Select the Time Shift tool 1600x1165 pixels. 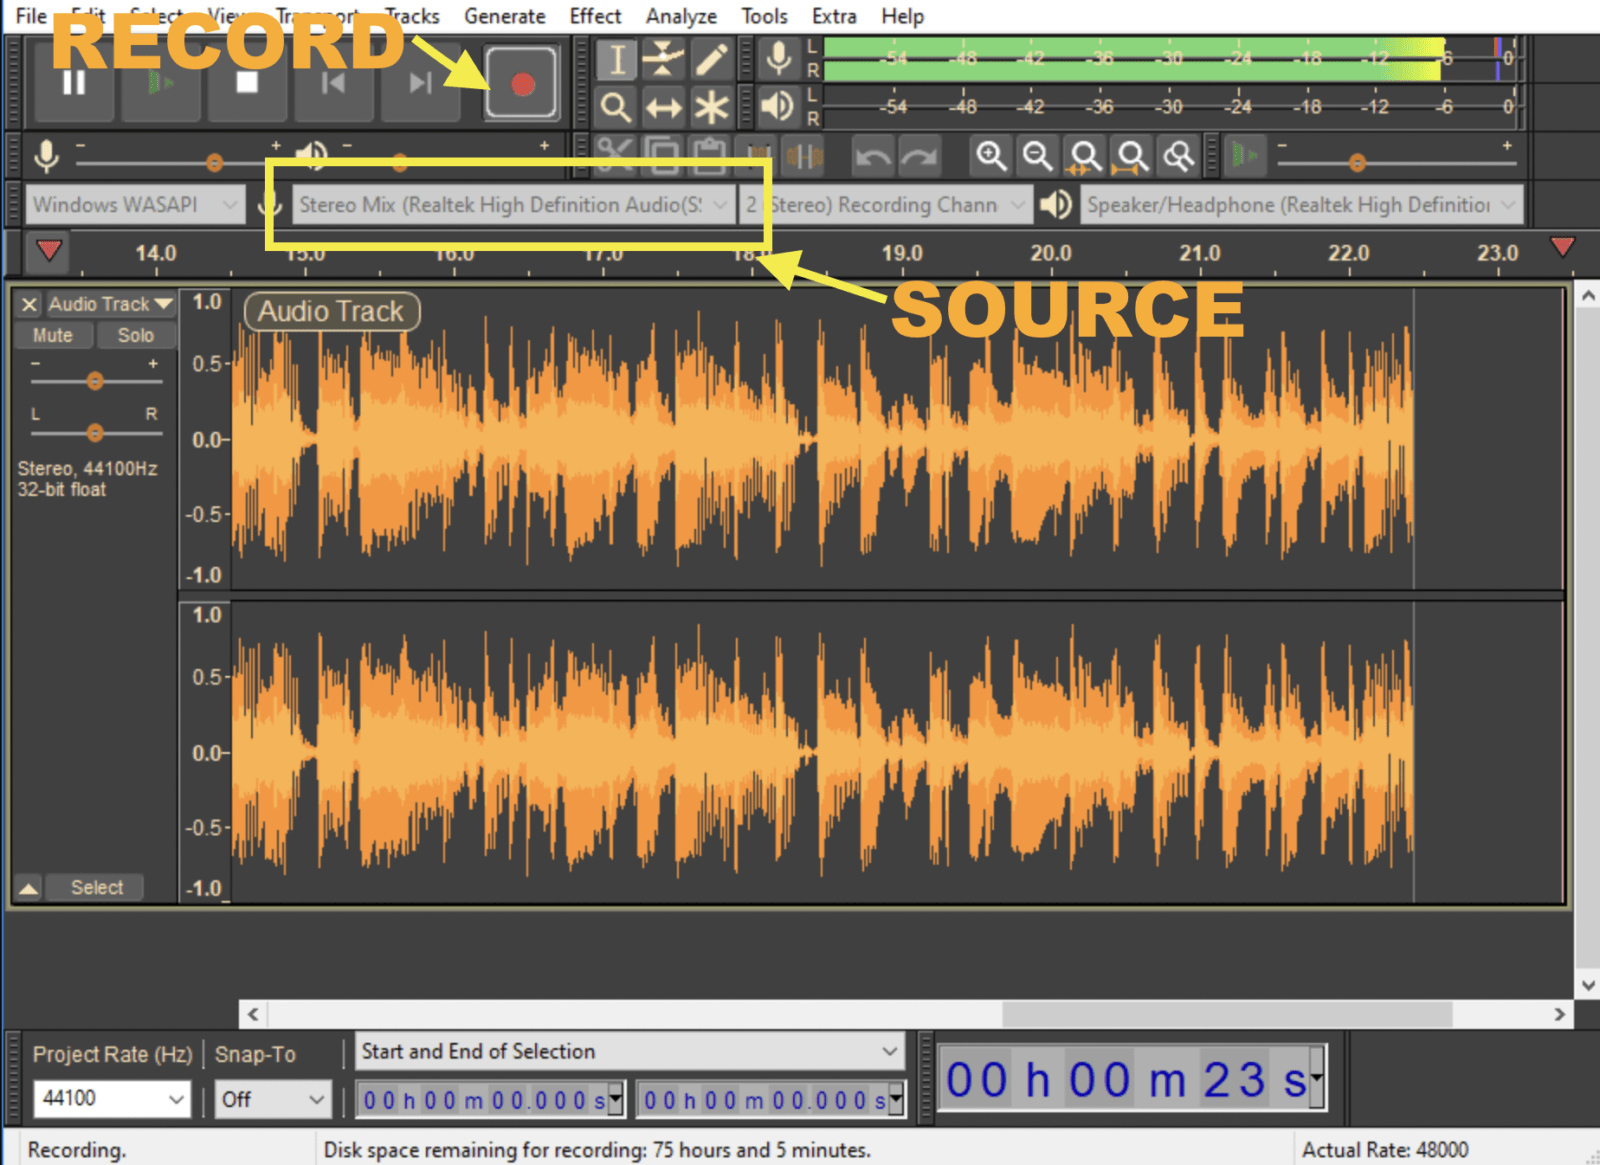pos(663,105)
